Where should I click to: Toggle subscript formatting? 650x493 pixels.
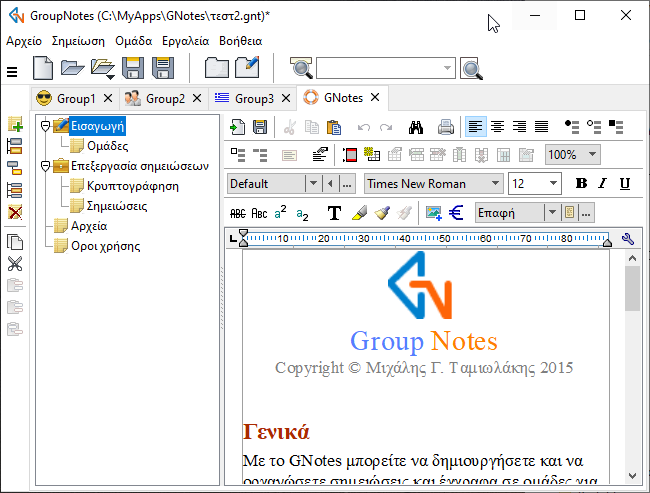pos(302,214)
